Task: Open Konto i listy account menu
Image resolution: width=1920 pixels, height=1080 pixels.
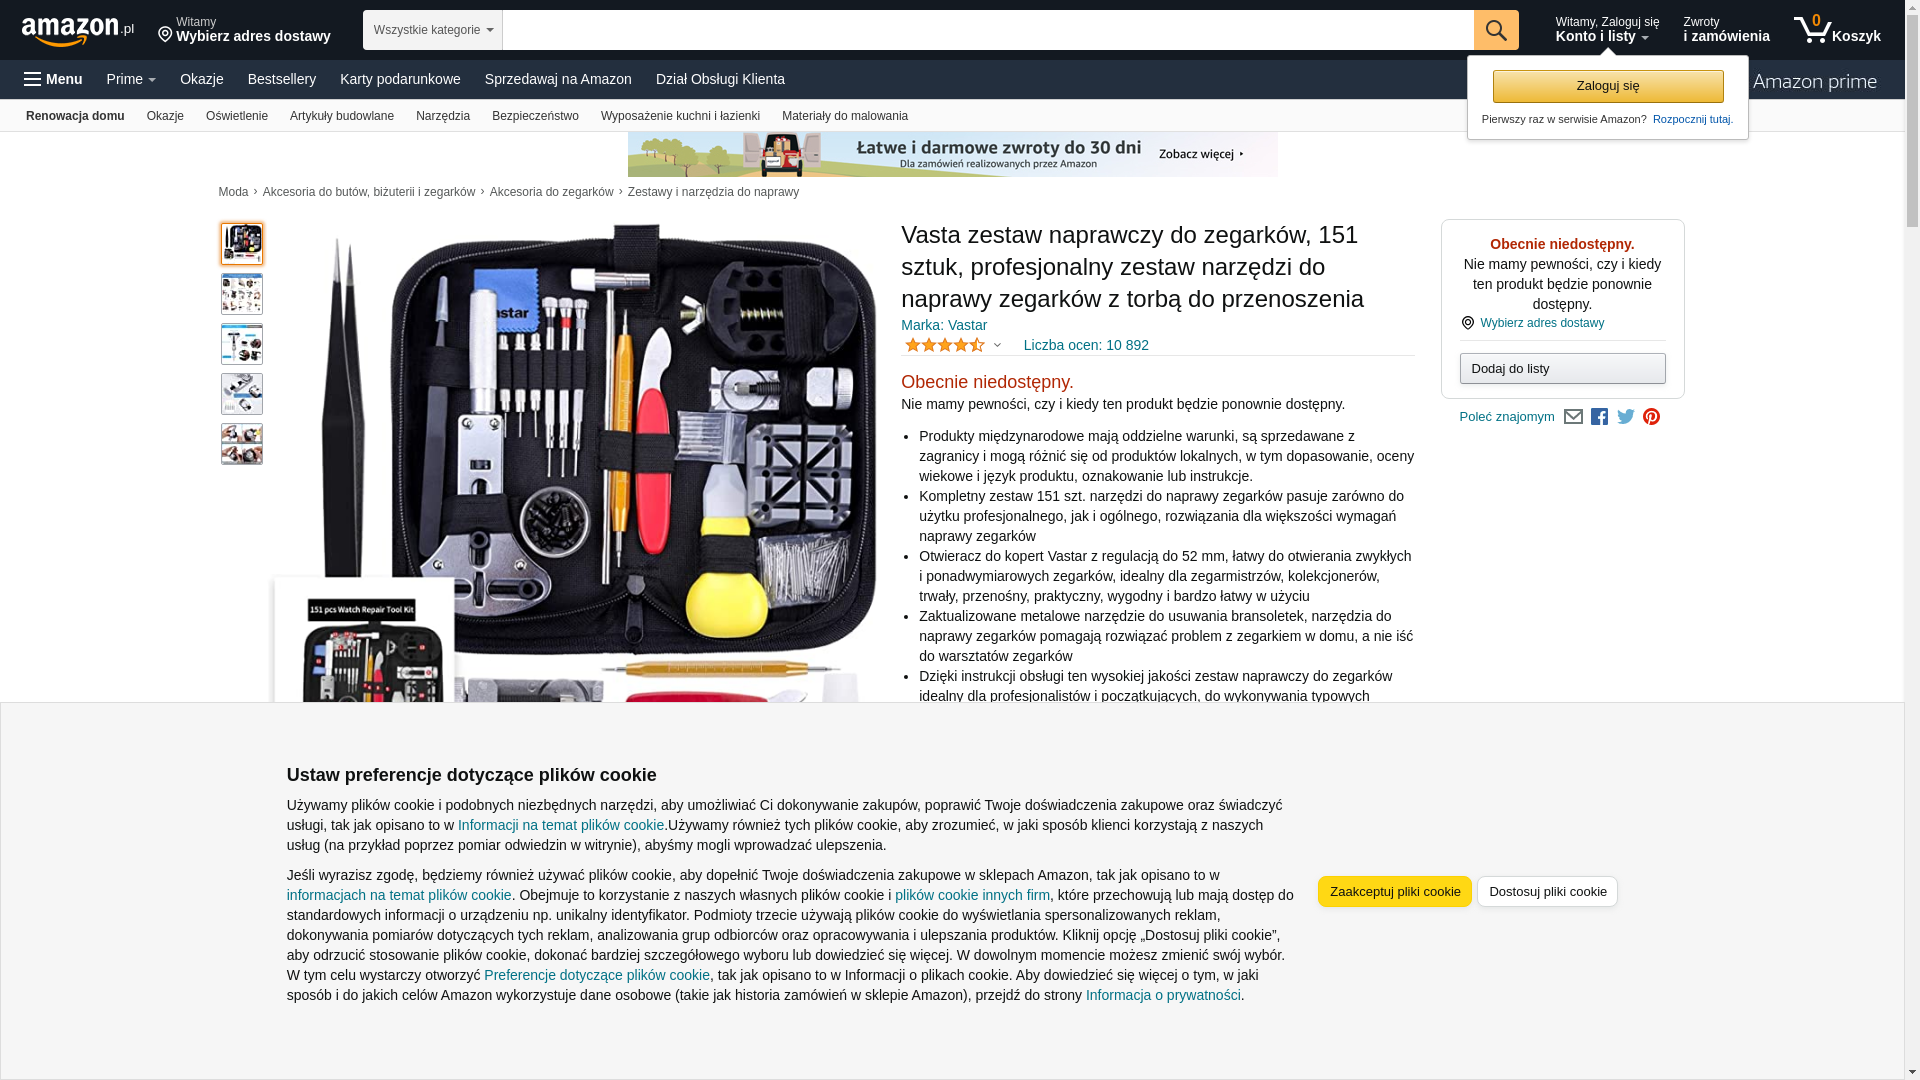Action: tap(1606, 30)
